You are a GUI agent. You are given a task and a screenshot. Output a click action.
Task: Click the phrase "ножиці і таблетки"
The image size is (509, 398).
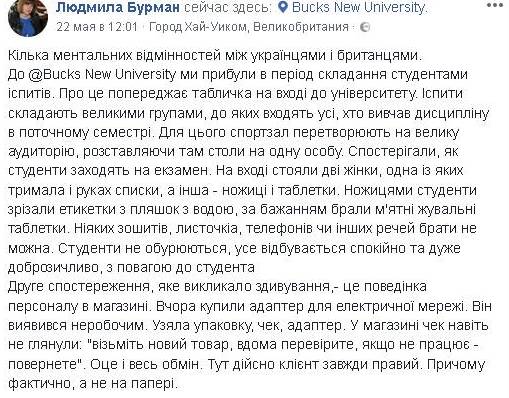[279, 190]
